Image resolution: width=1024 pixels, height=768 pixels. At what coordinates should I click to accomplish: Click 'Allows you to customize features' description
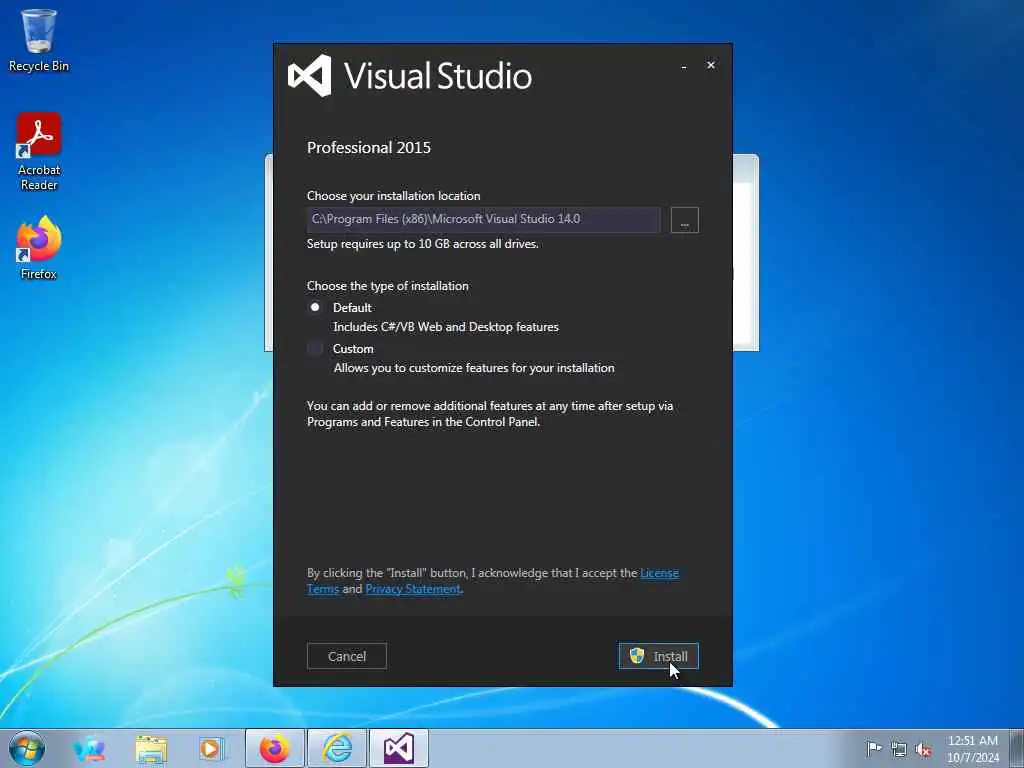tap(474, 368)
